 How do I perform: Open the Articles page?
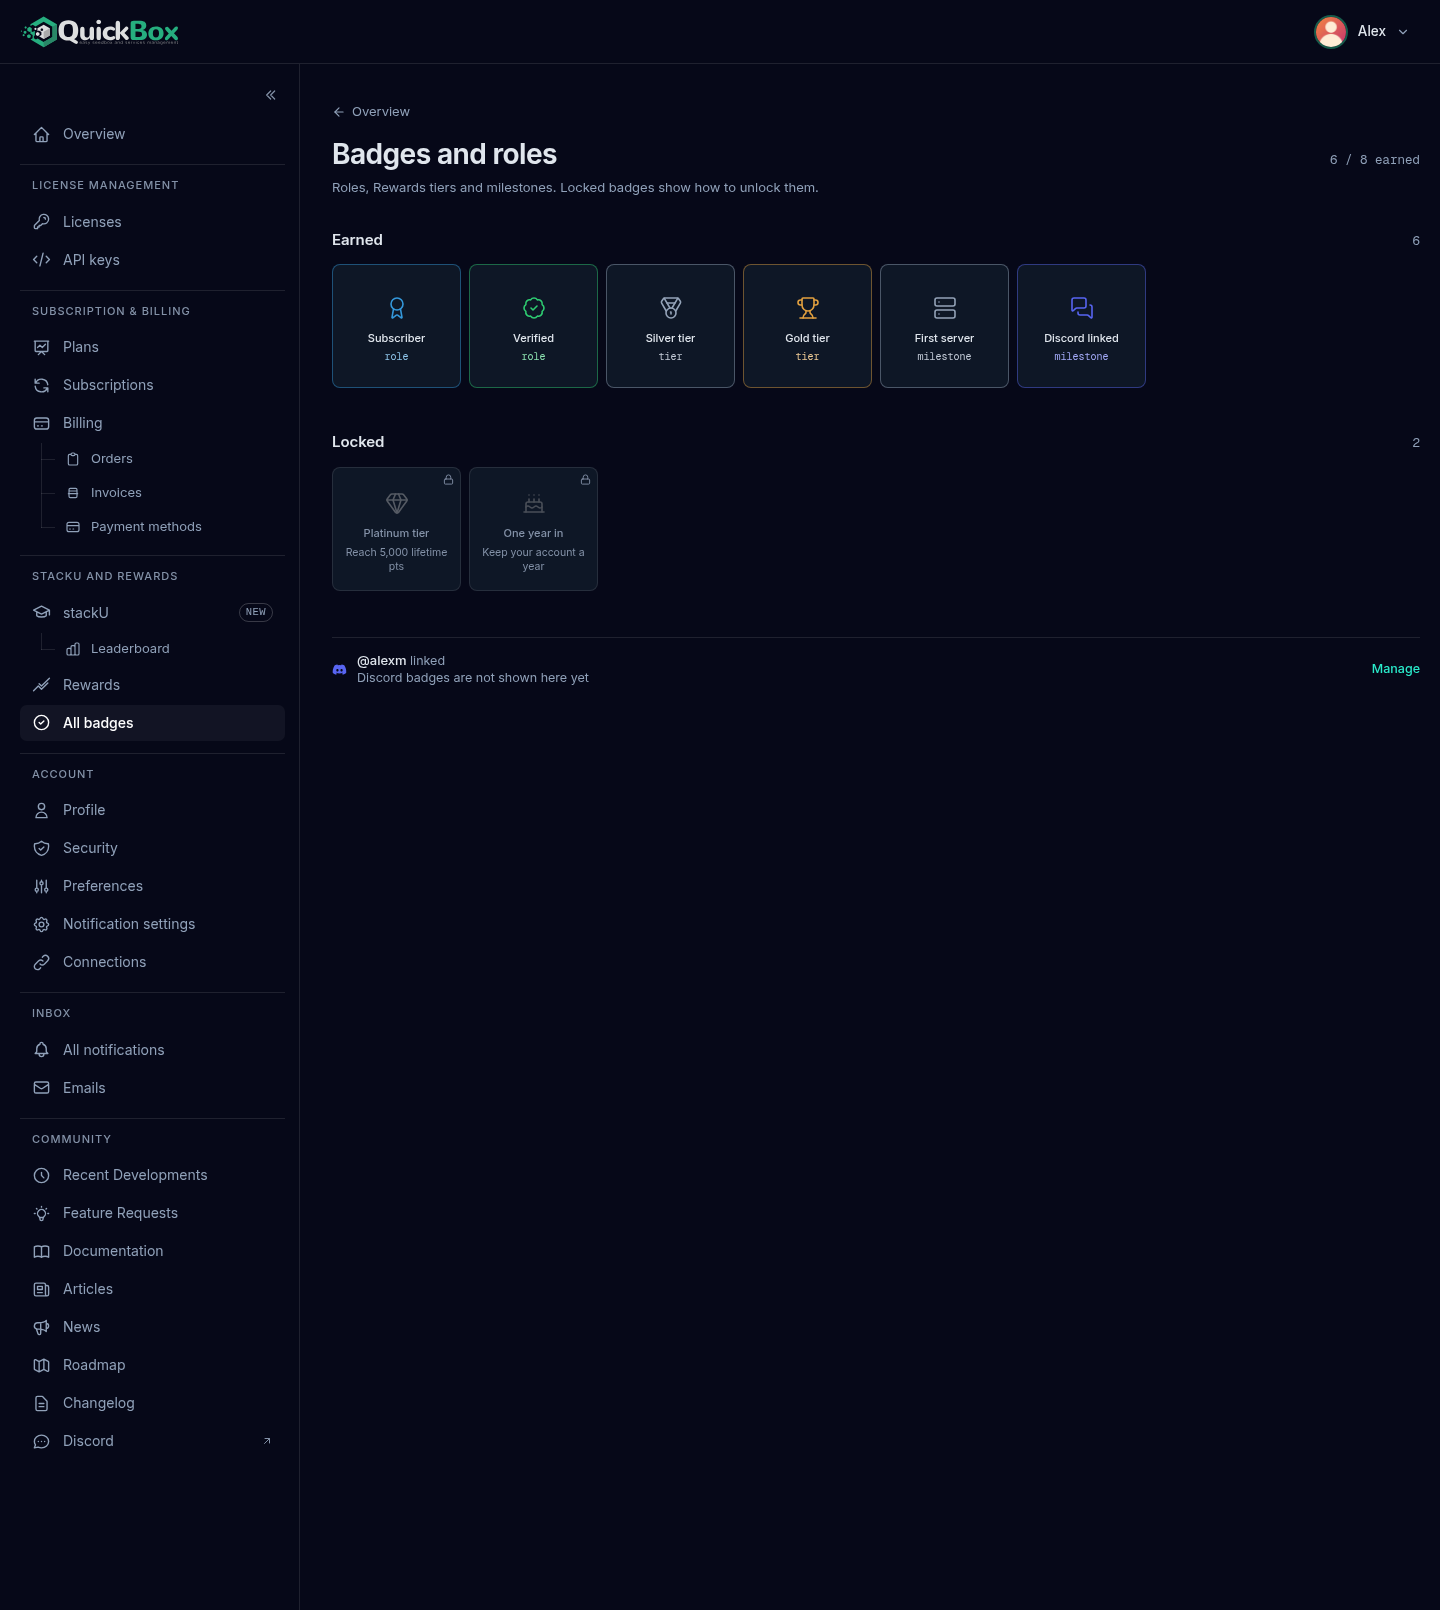pos(152,1289)
